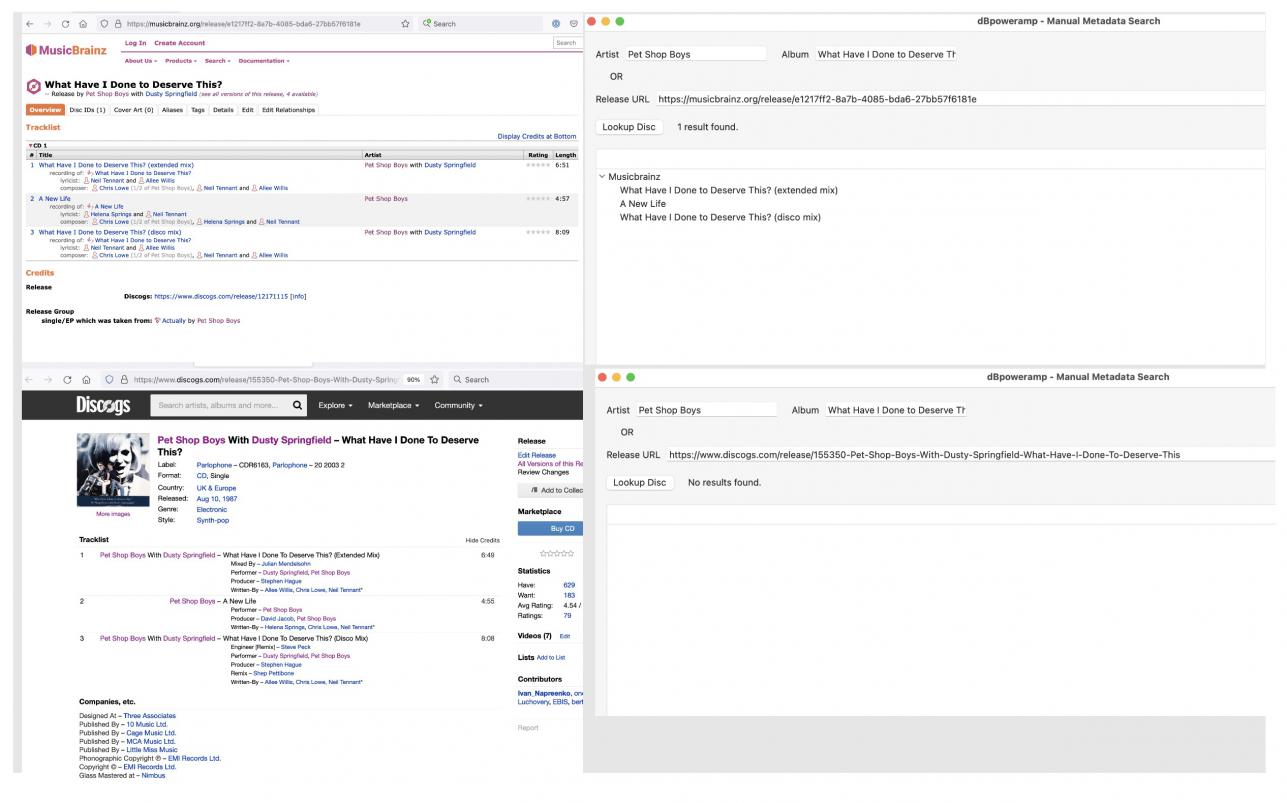Click Hide Credits on Discogs tracklist
Viewport: 1287px width, 803px height.
pos(482,540)
